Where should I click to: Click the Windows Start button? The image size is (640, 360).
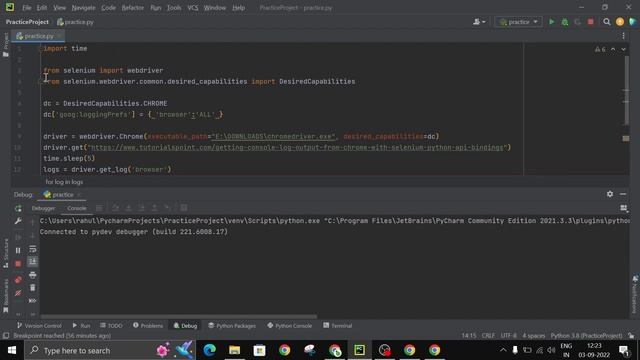click(x=12, y=350)
